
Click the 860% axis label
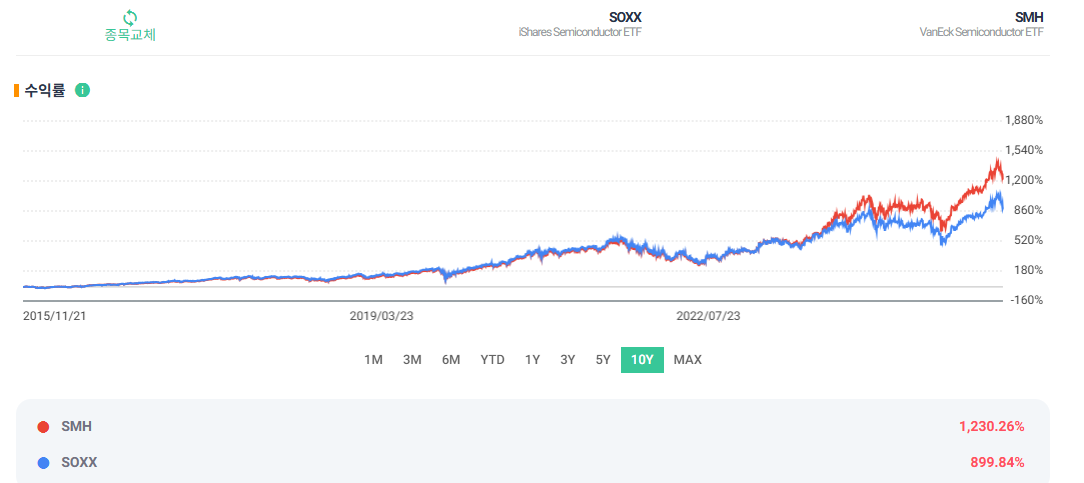1028,210
